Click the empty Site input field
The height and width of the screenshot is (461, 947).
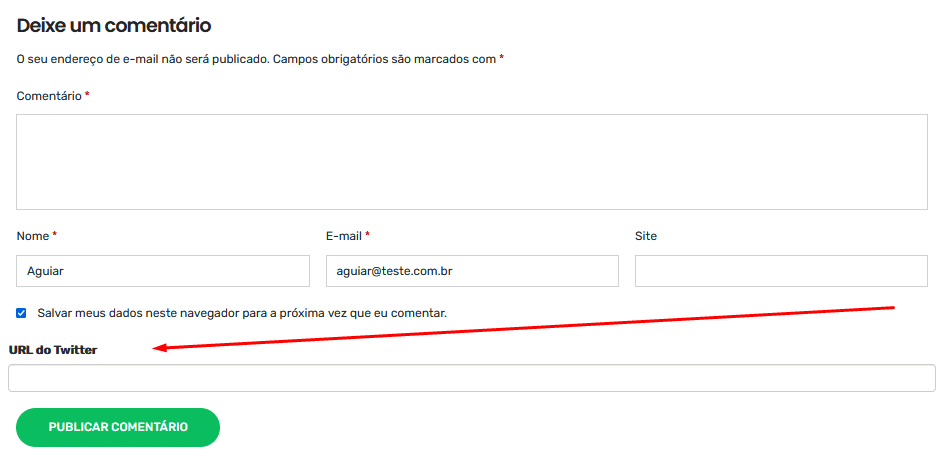(781, 271)
